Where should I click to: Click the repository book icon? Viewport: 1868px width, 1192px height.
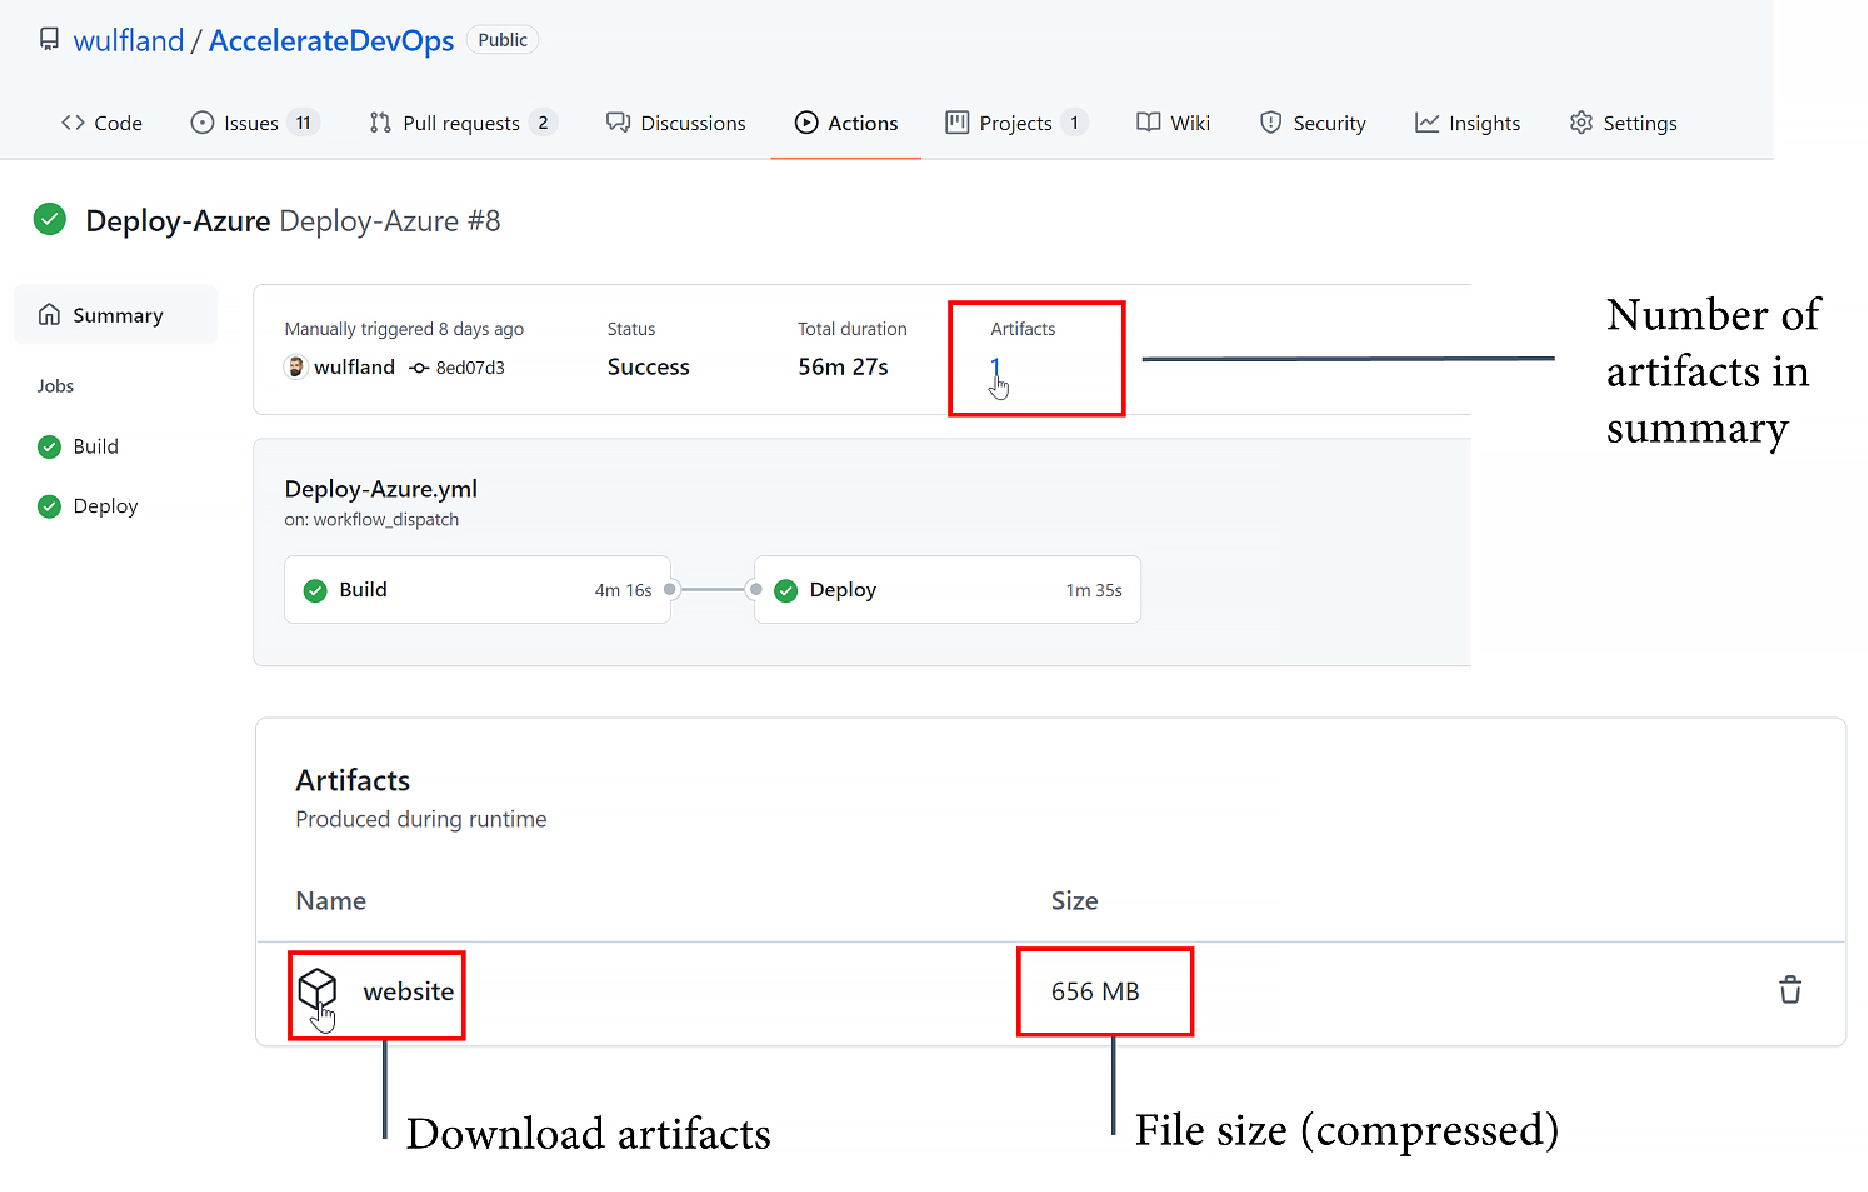(x=49, y=39)
